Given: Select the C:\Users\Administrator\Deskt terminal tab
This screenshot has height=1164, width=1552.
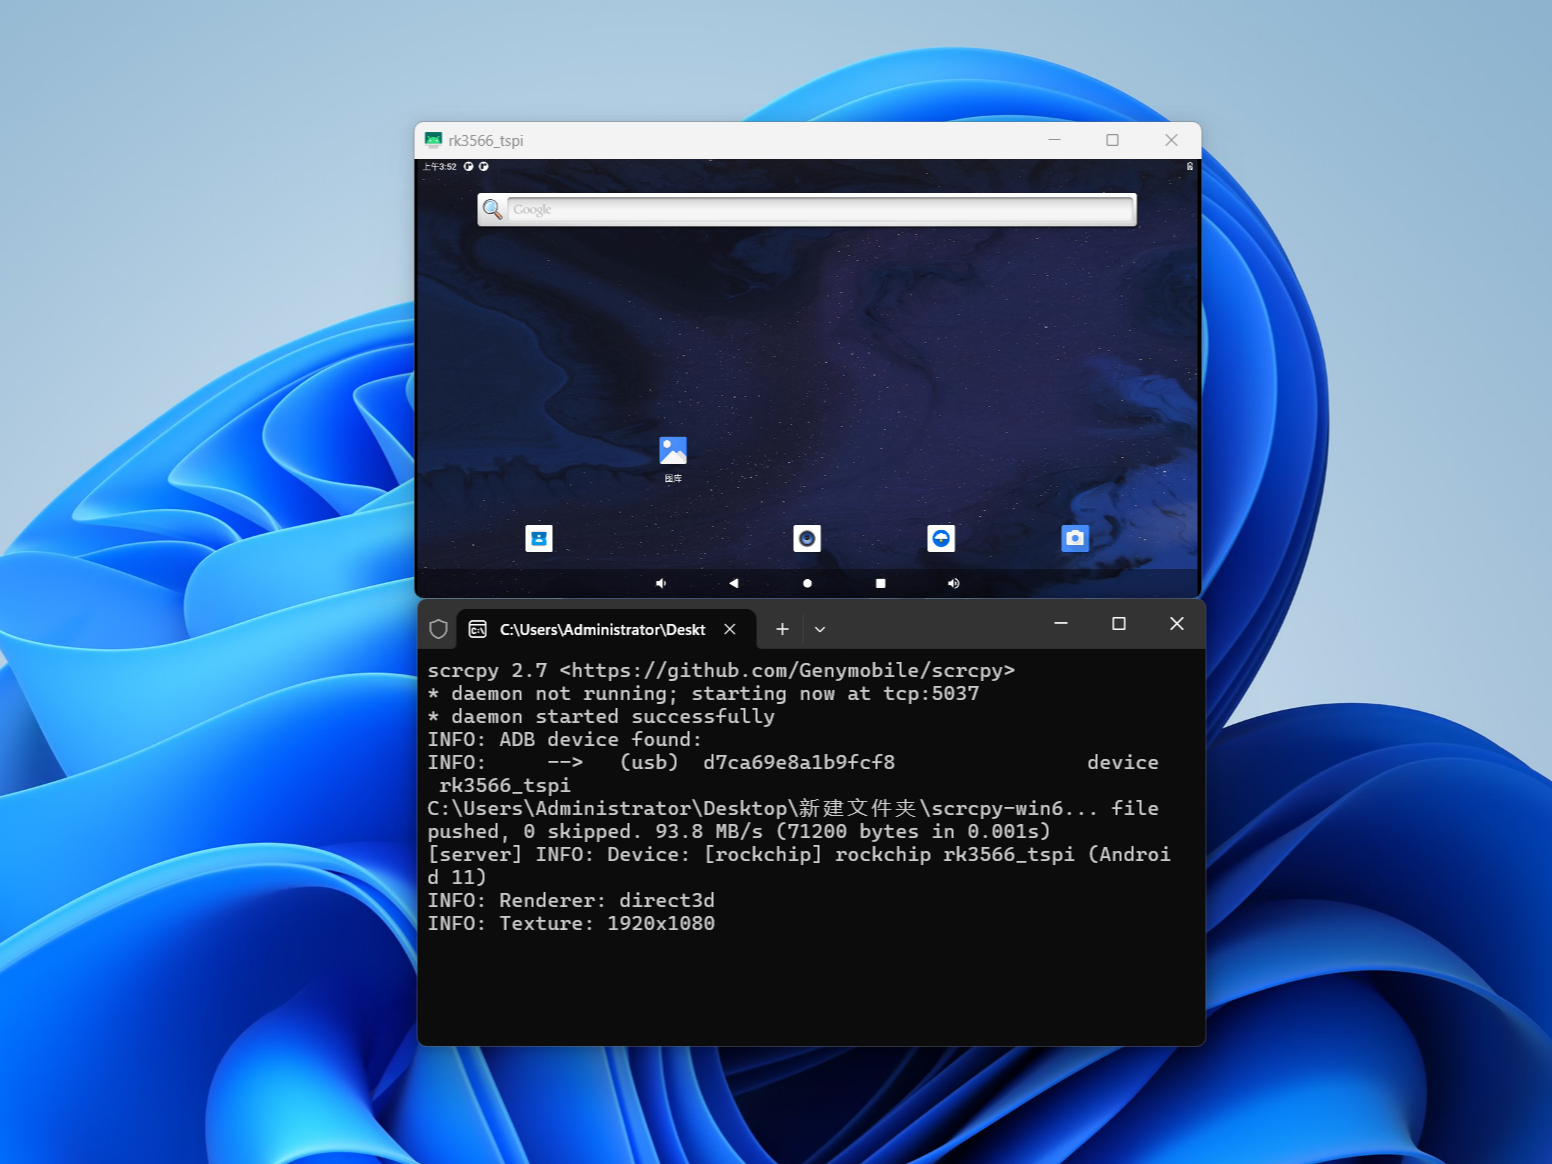Looking at the screenshot, I should (x=606, y=629).
